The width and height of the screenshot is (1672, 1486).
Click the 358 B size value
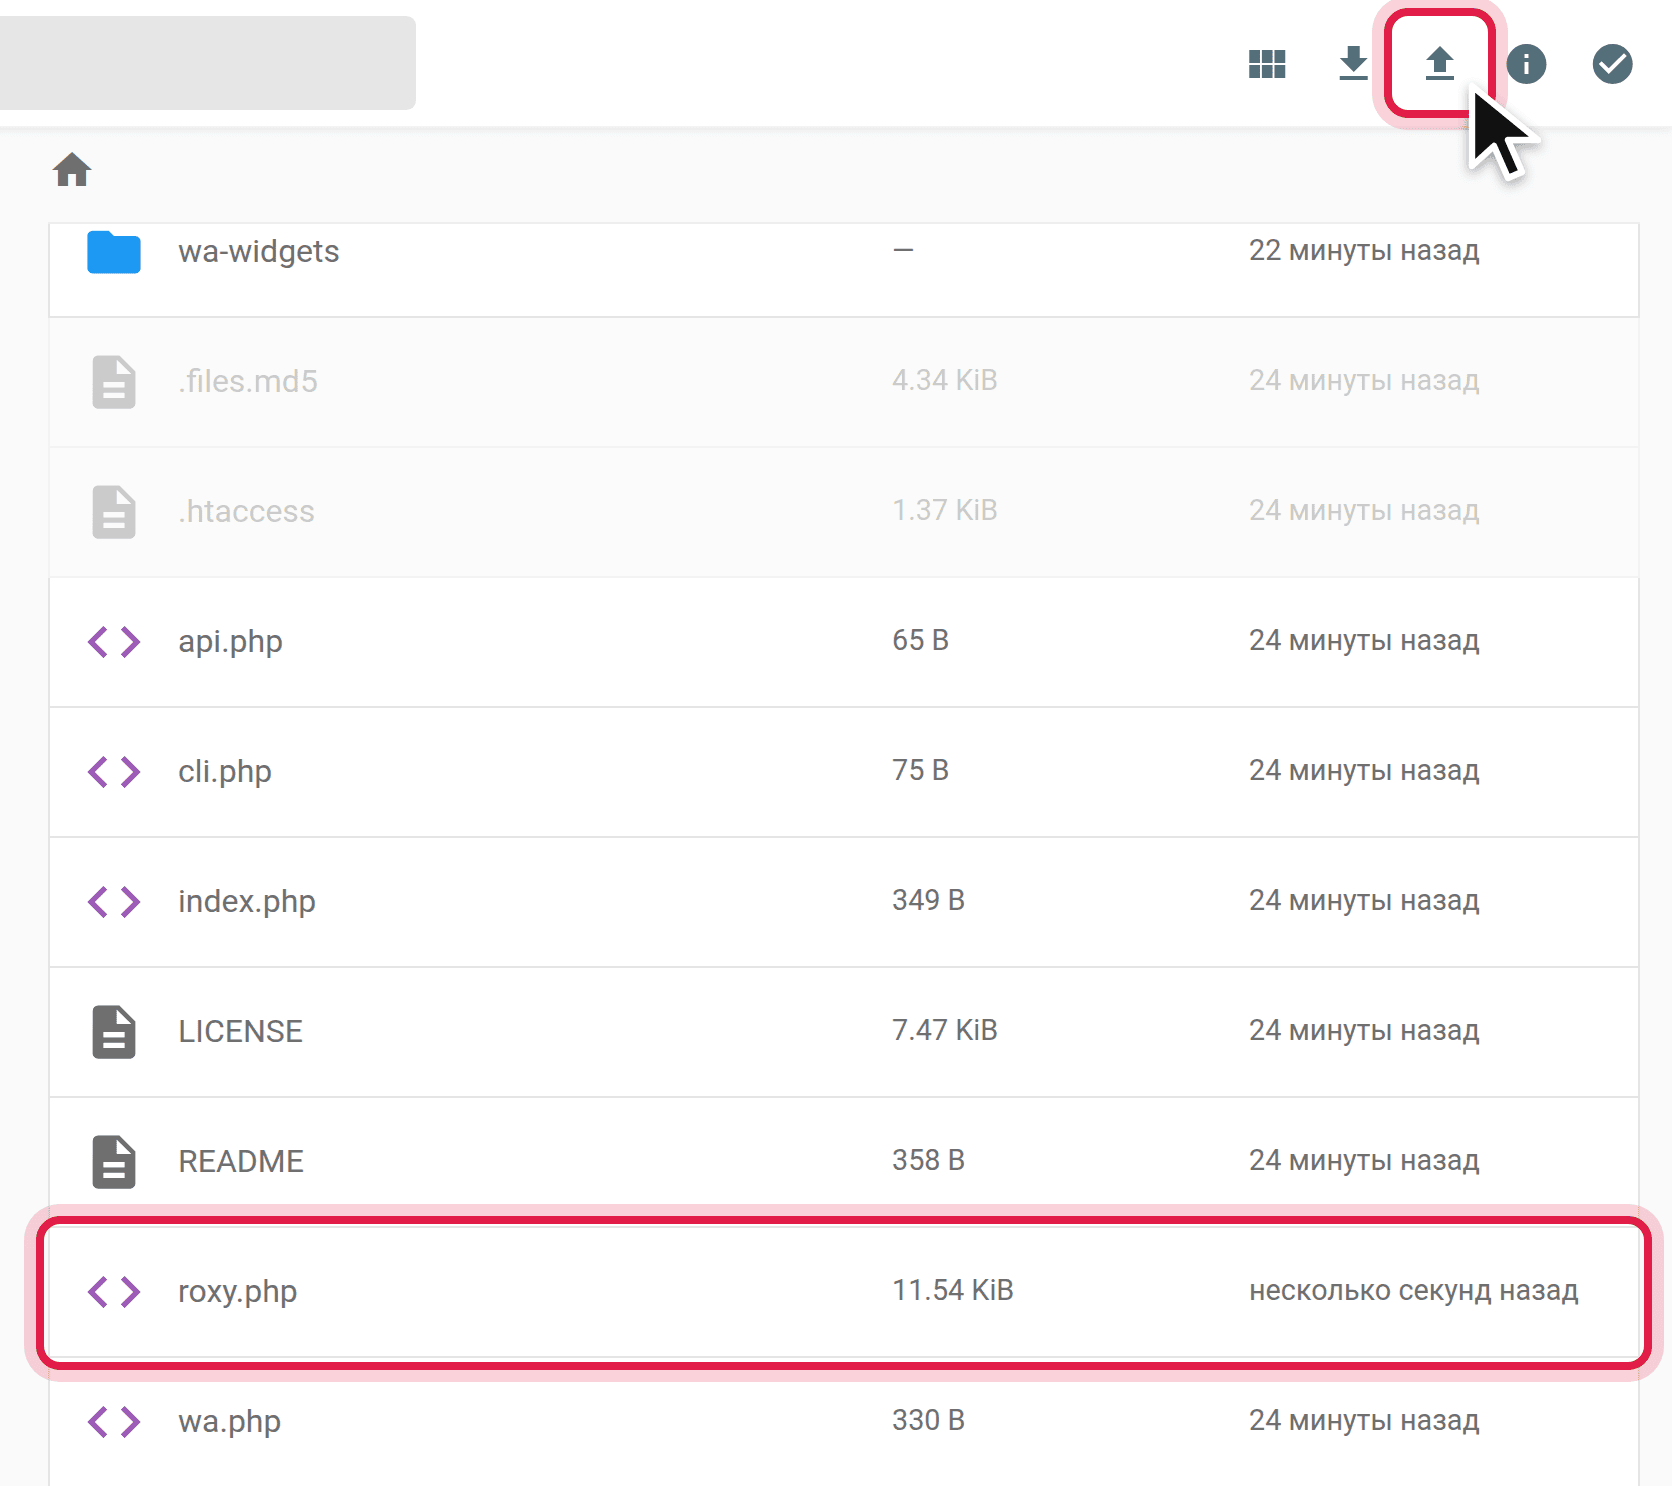point(928,1160)
